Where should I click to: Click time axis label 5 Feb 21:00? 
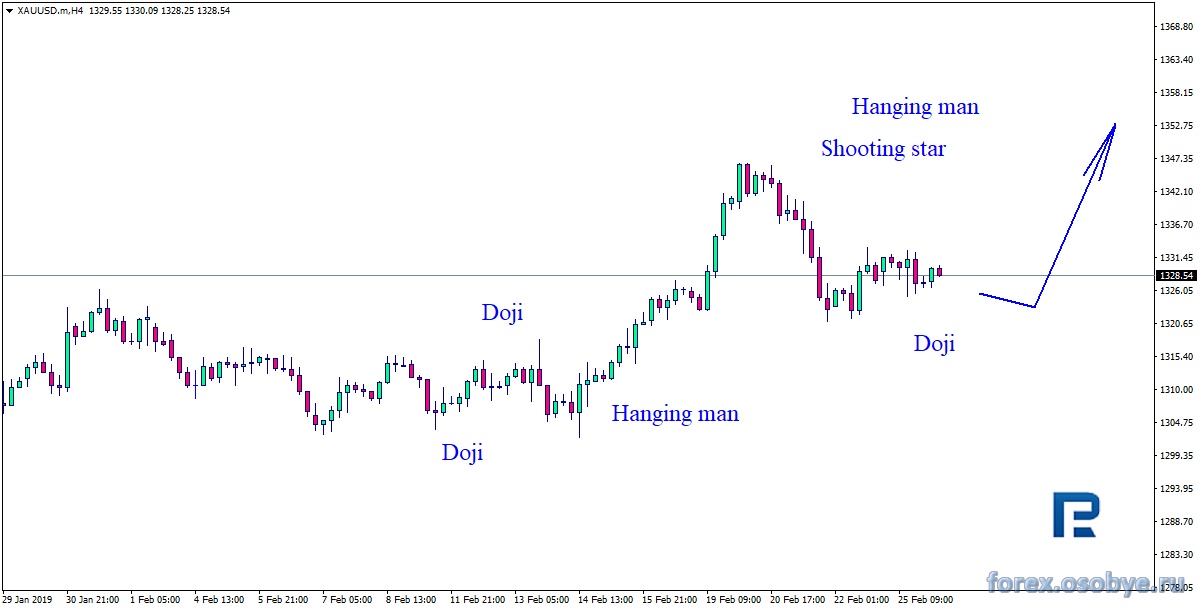[284, 600]
